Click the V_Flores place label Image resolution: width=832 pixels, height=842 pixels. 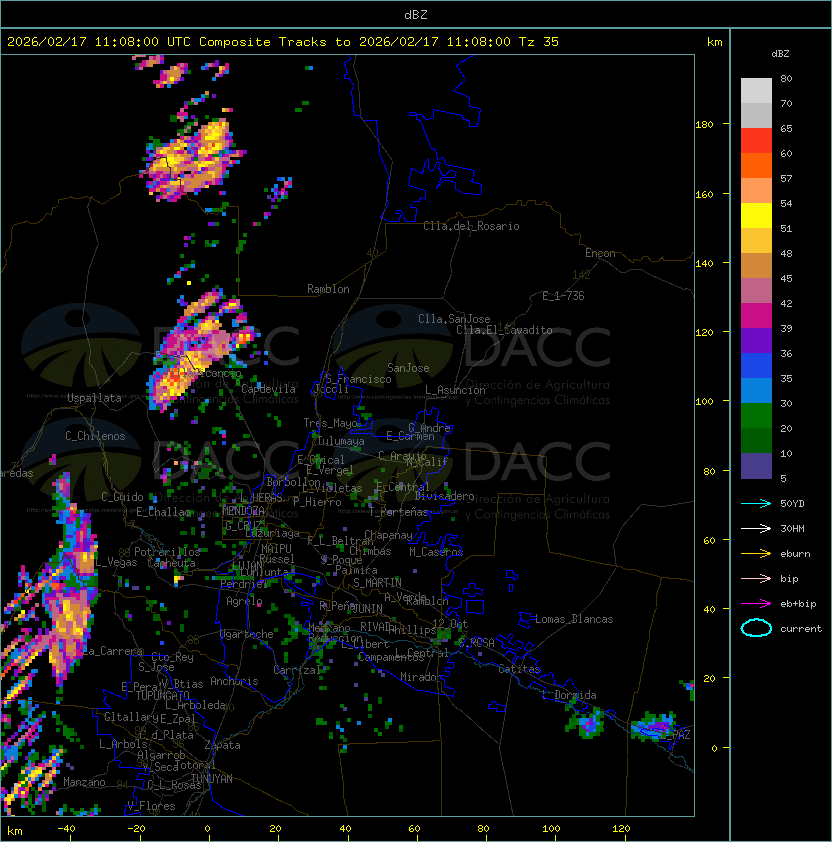(x=151, y=806)
